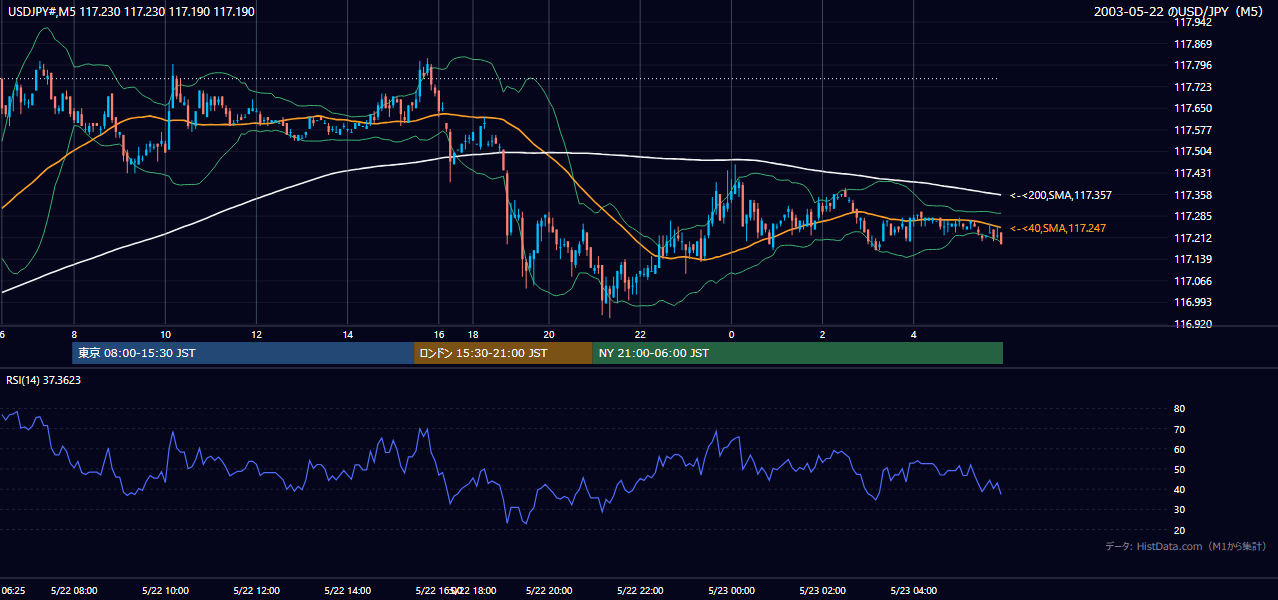1278x600 pixels.
Task: Click hour mark 14 under the price chart
Action: click(x=347, y=334)
